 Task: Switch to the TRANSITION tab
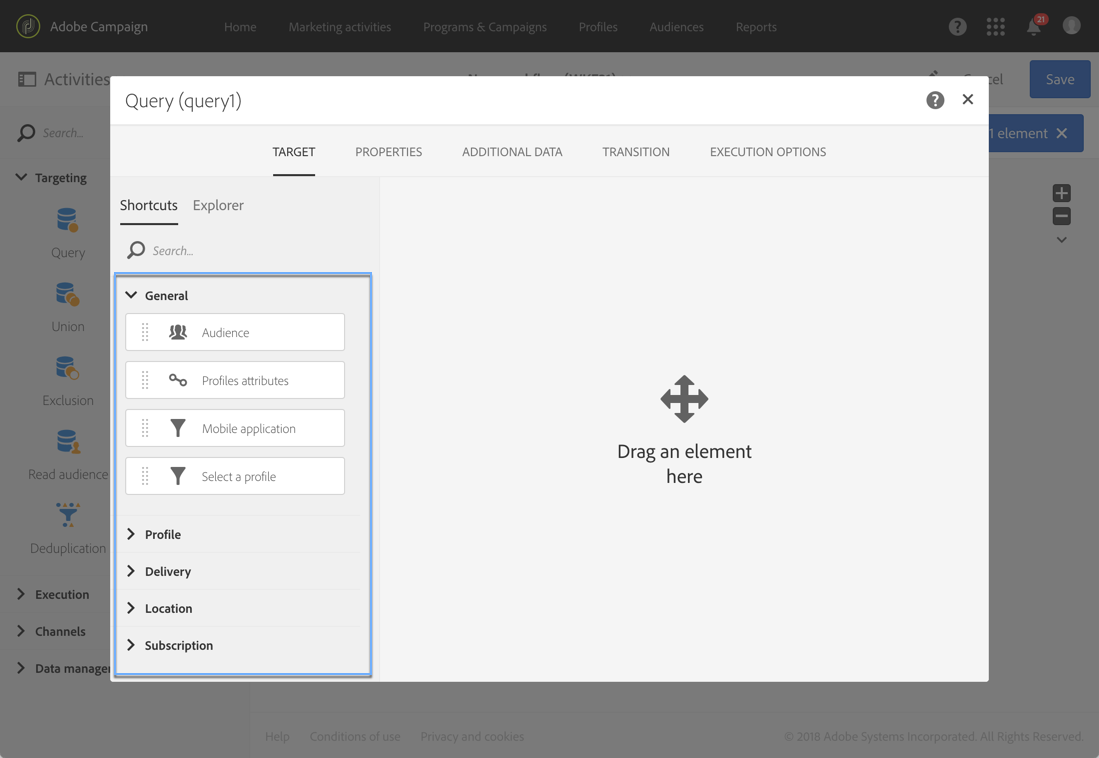tap(636, 152)
